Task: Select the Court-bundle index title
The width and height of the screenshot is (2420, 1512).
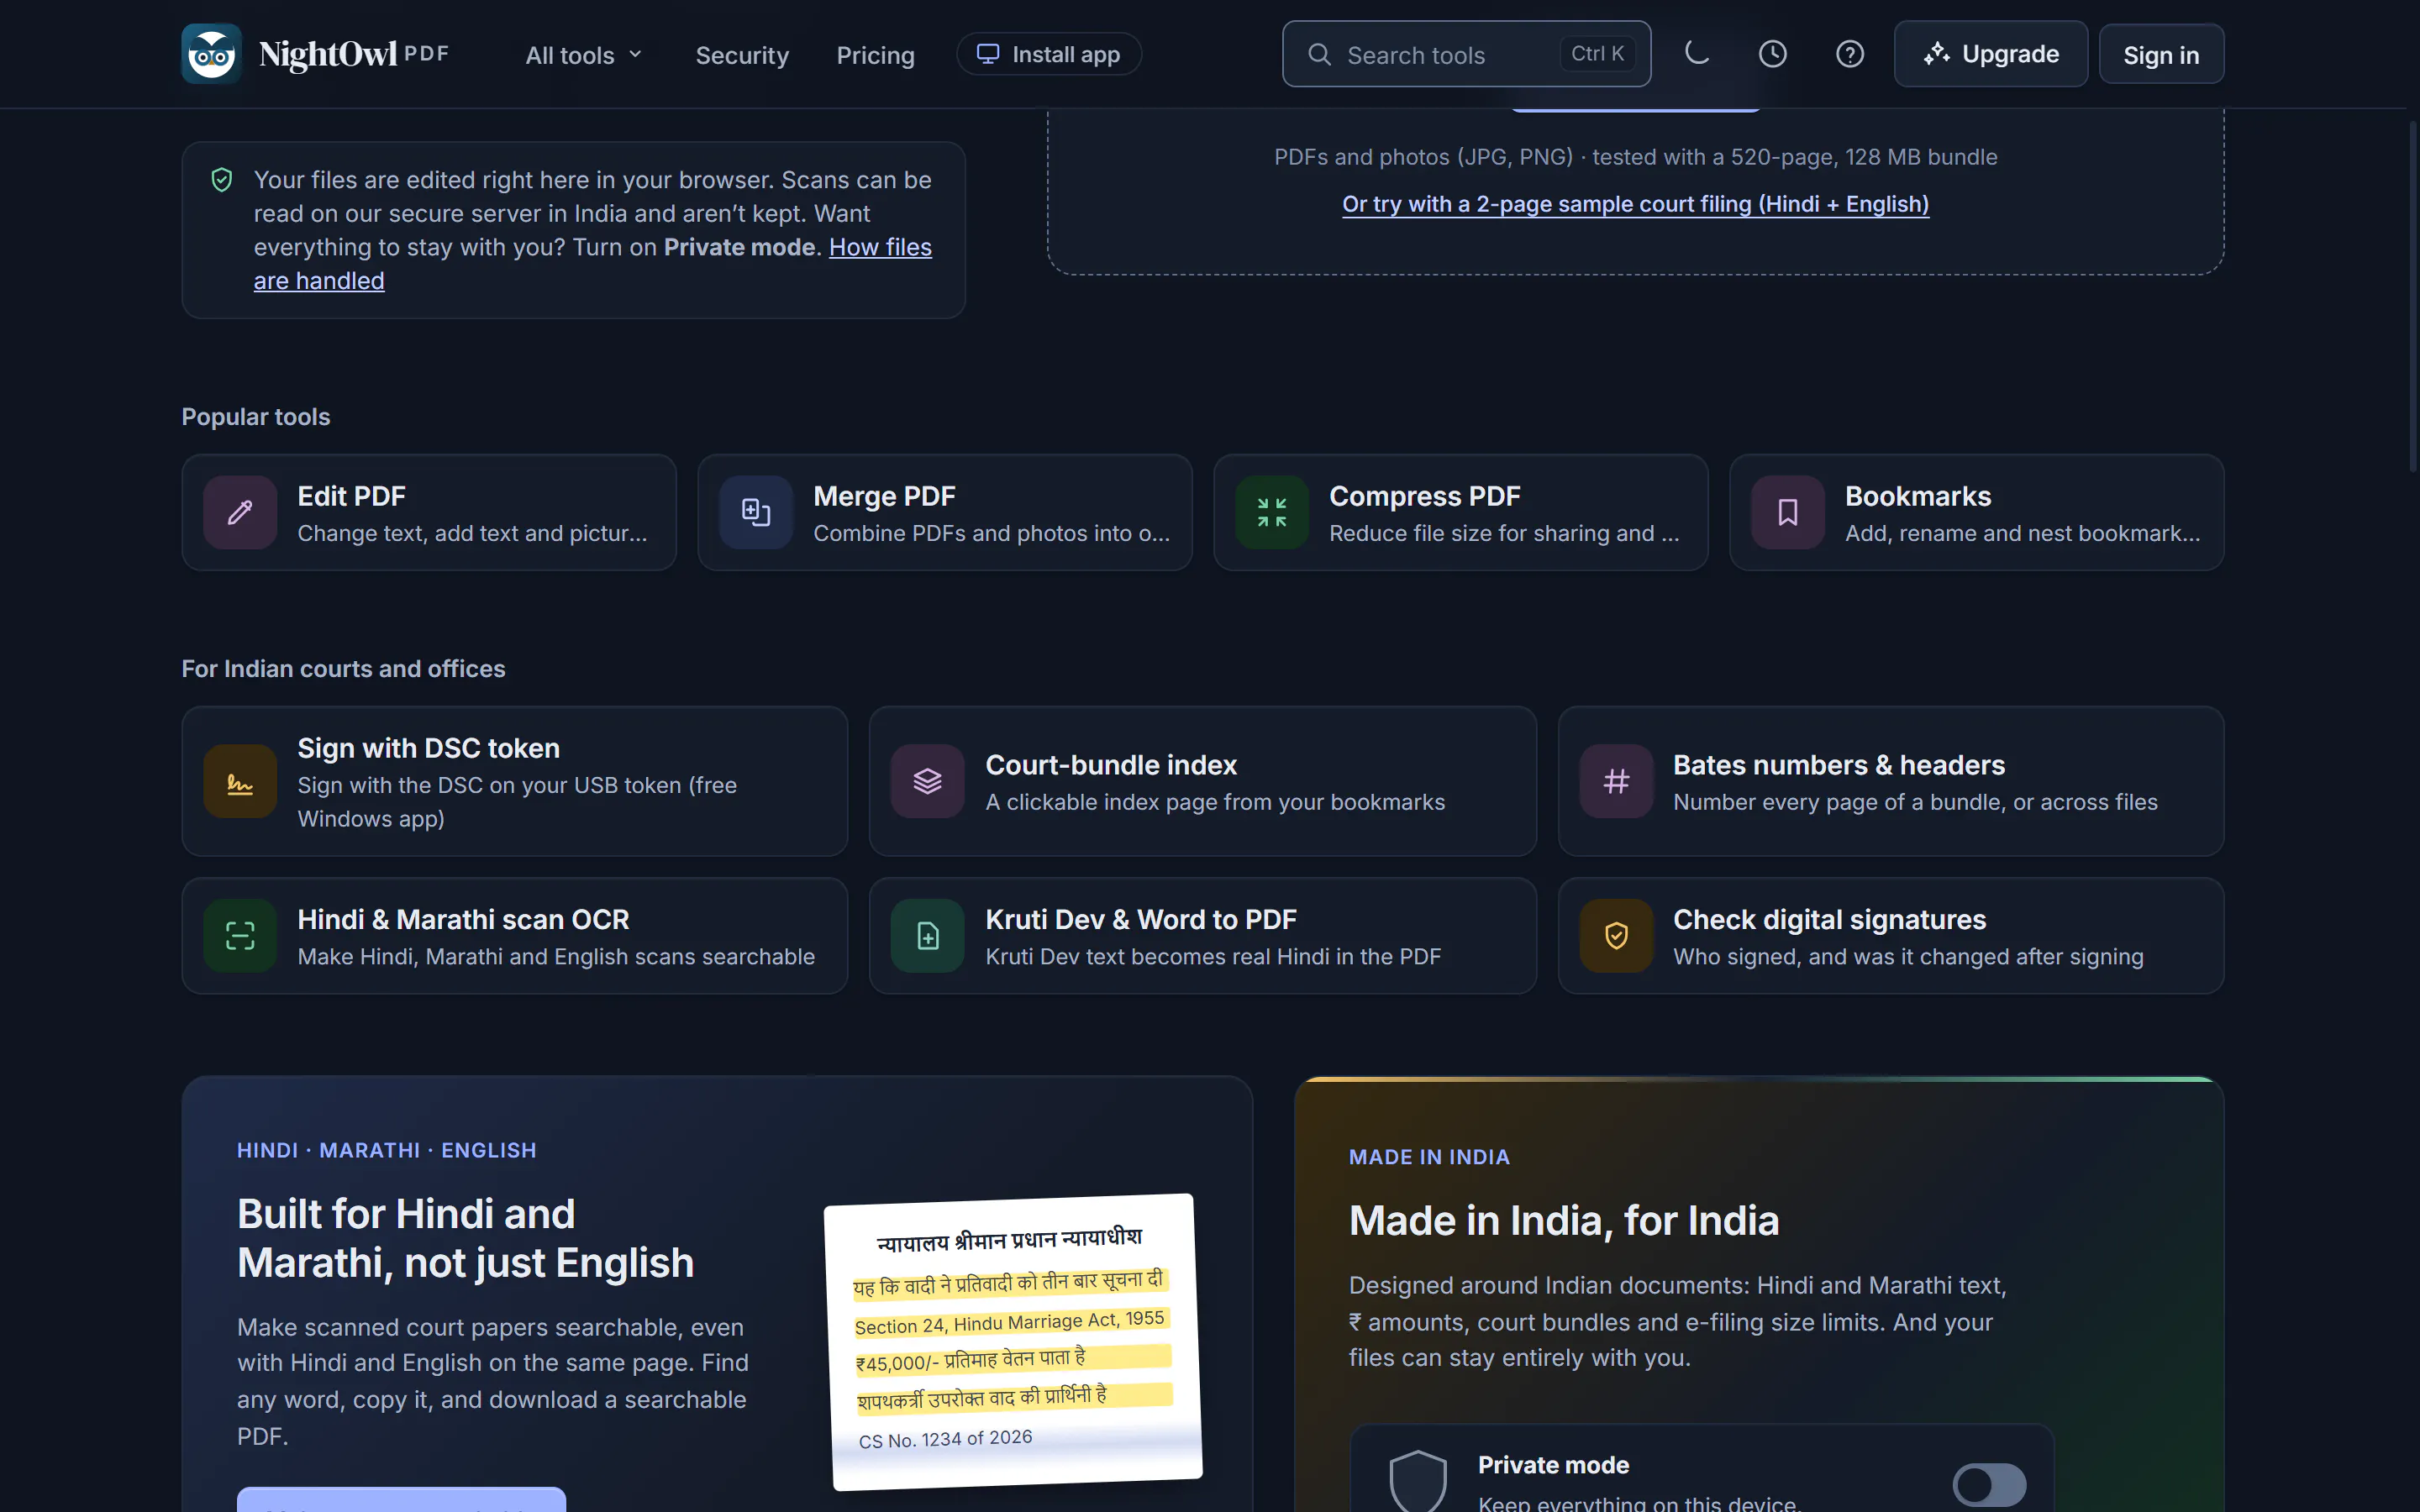Action: point(1111,765)
